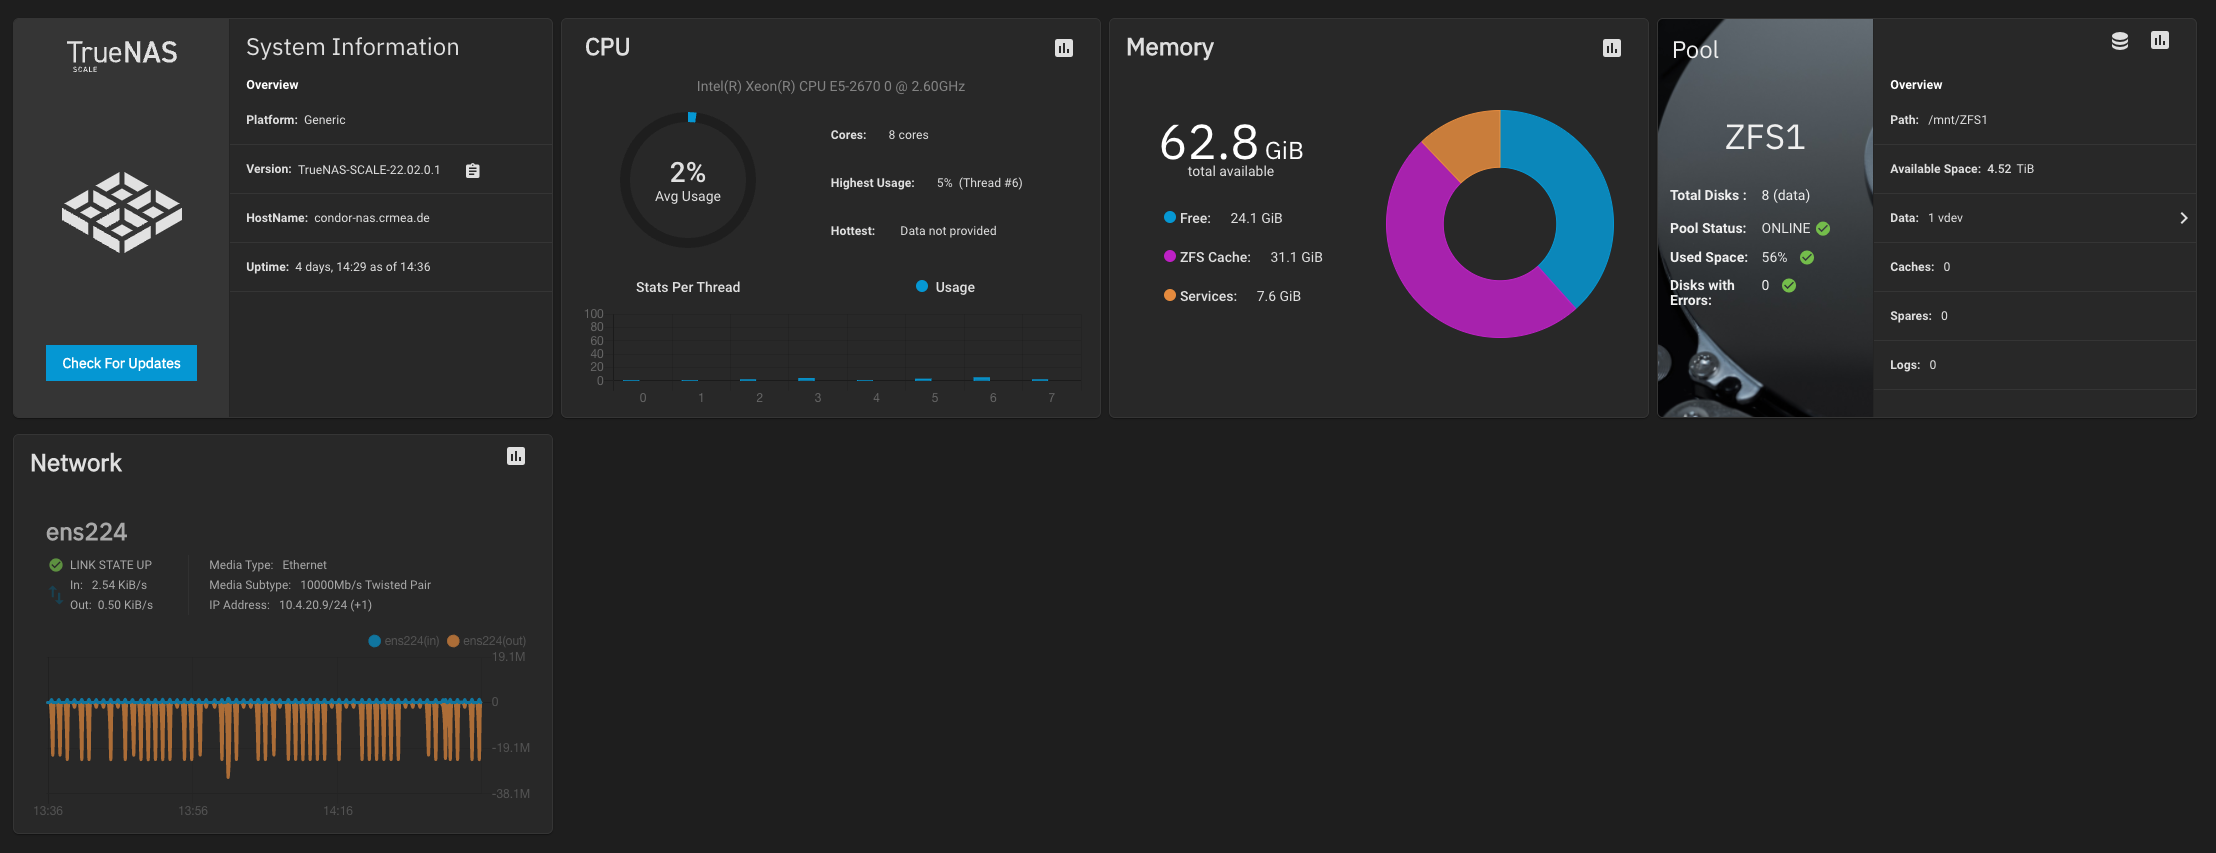2216x853 pixels.
Task: Open Memory reports chart icon
Action: (x=1612, y=48)
